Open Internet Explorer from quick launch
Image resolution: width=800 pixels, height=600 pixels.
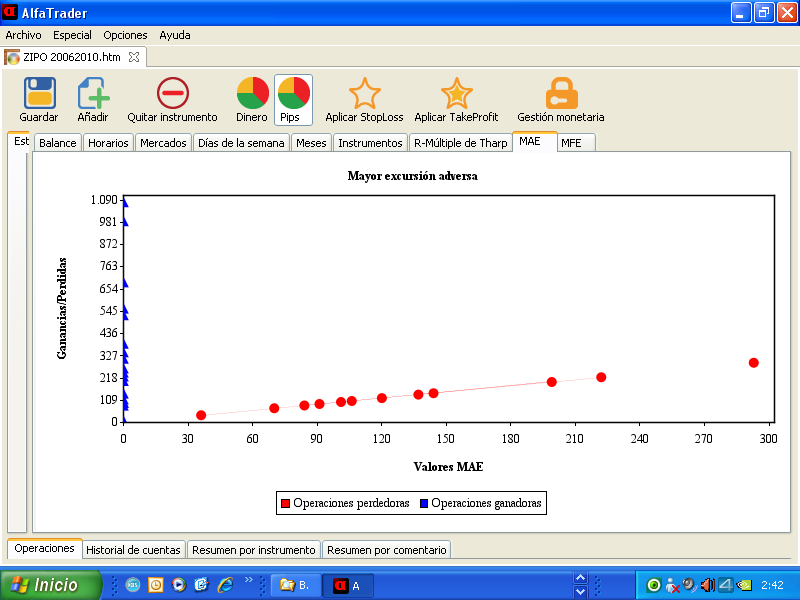click(x=224, y=585)
